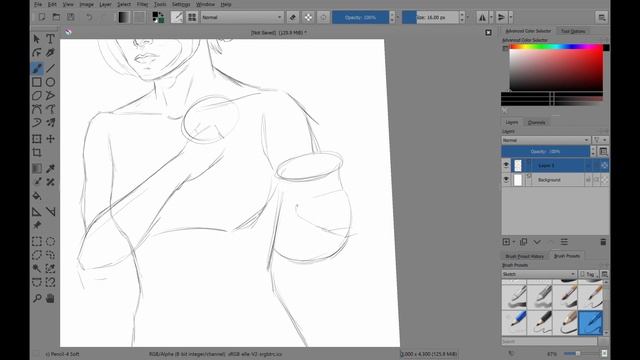Select the Dynamic Brush tool
Viewport: 640px width, 360px height.
pyautogui.click(x=37, y=122)
